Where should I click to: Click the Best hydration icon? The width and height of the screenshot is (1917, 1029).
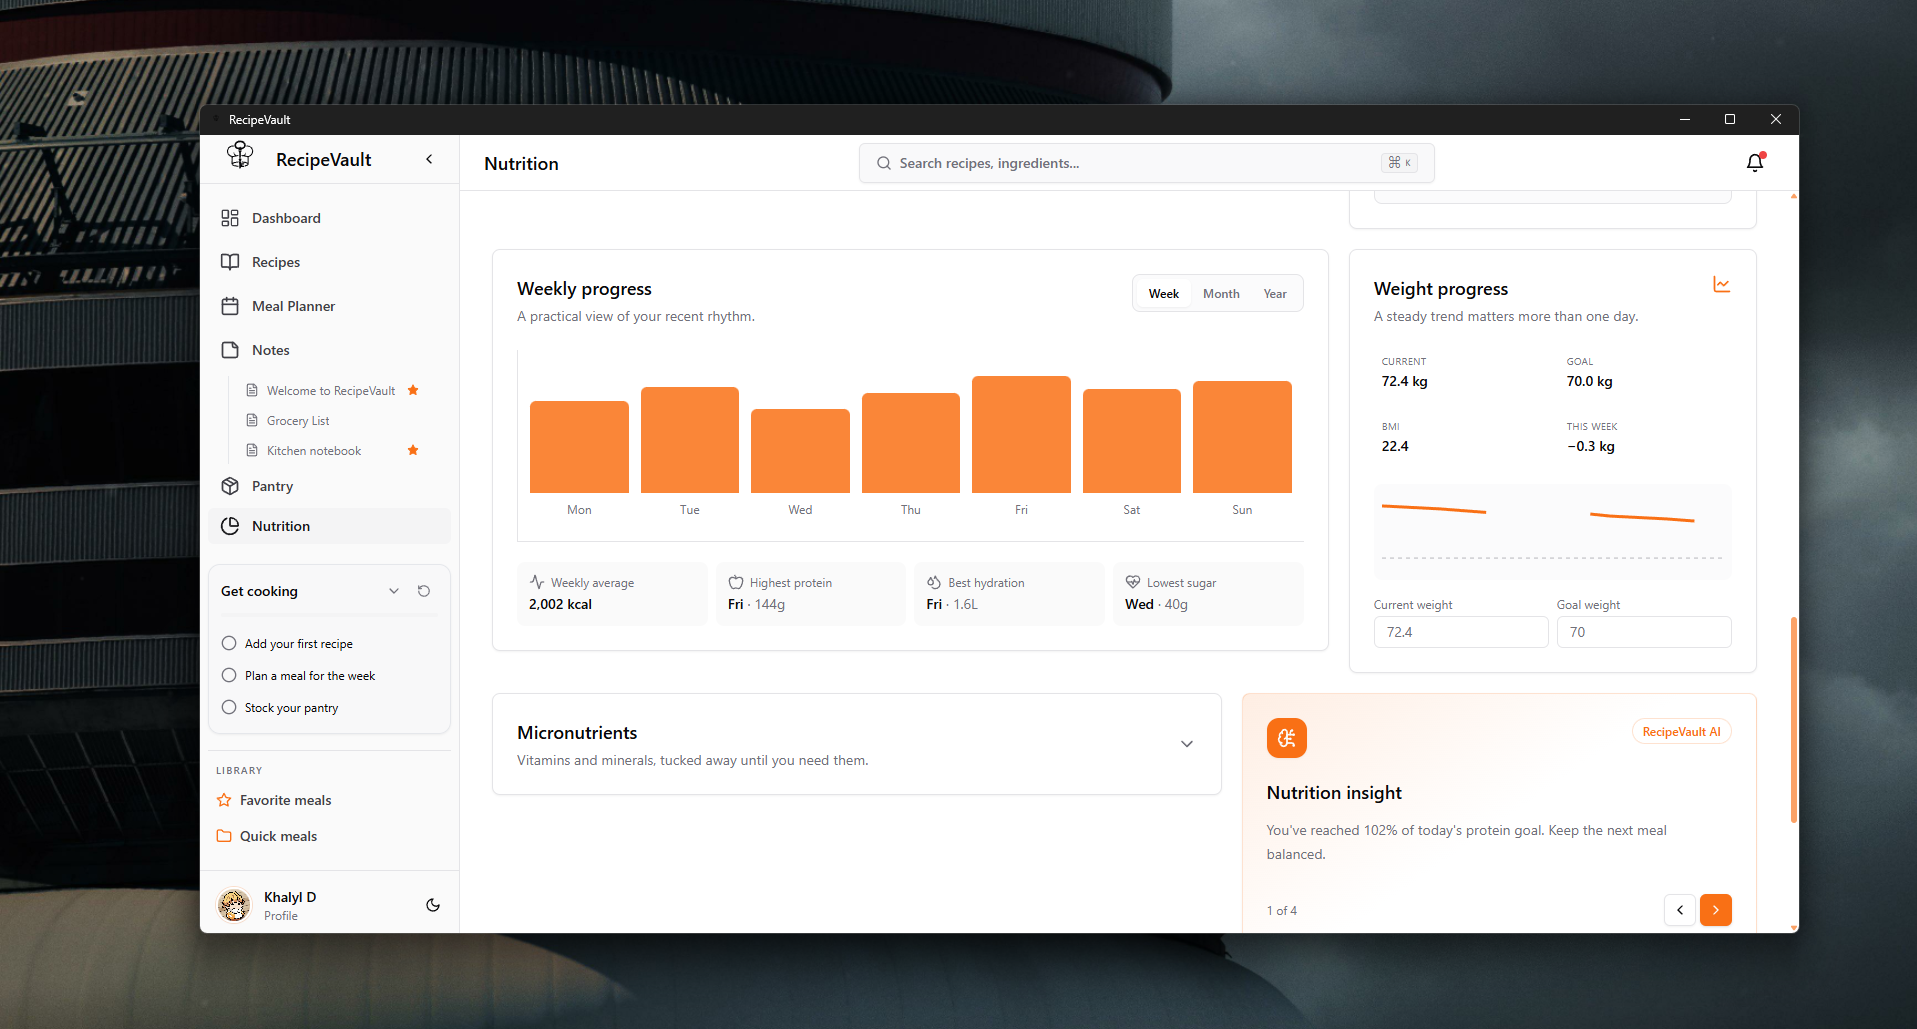(934, 582)
